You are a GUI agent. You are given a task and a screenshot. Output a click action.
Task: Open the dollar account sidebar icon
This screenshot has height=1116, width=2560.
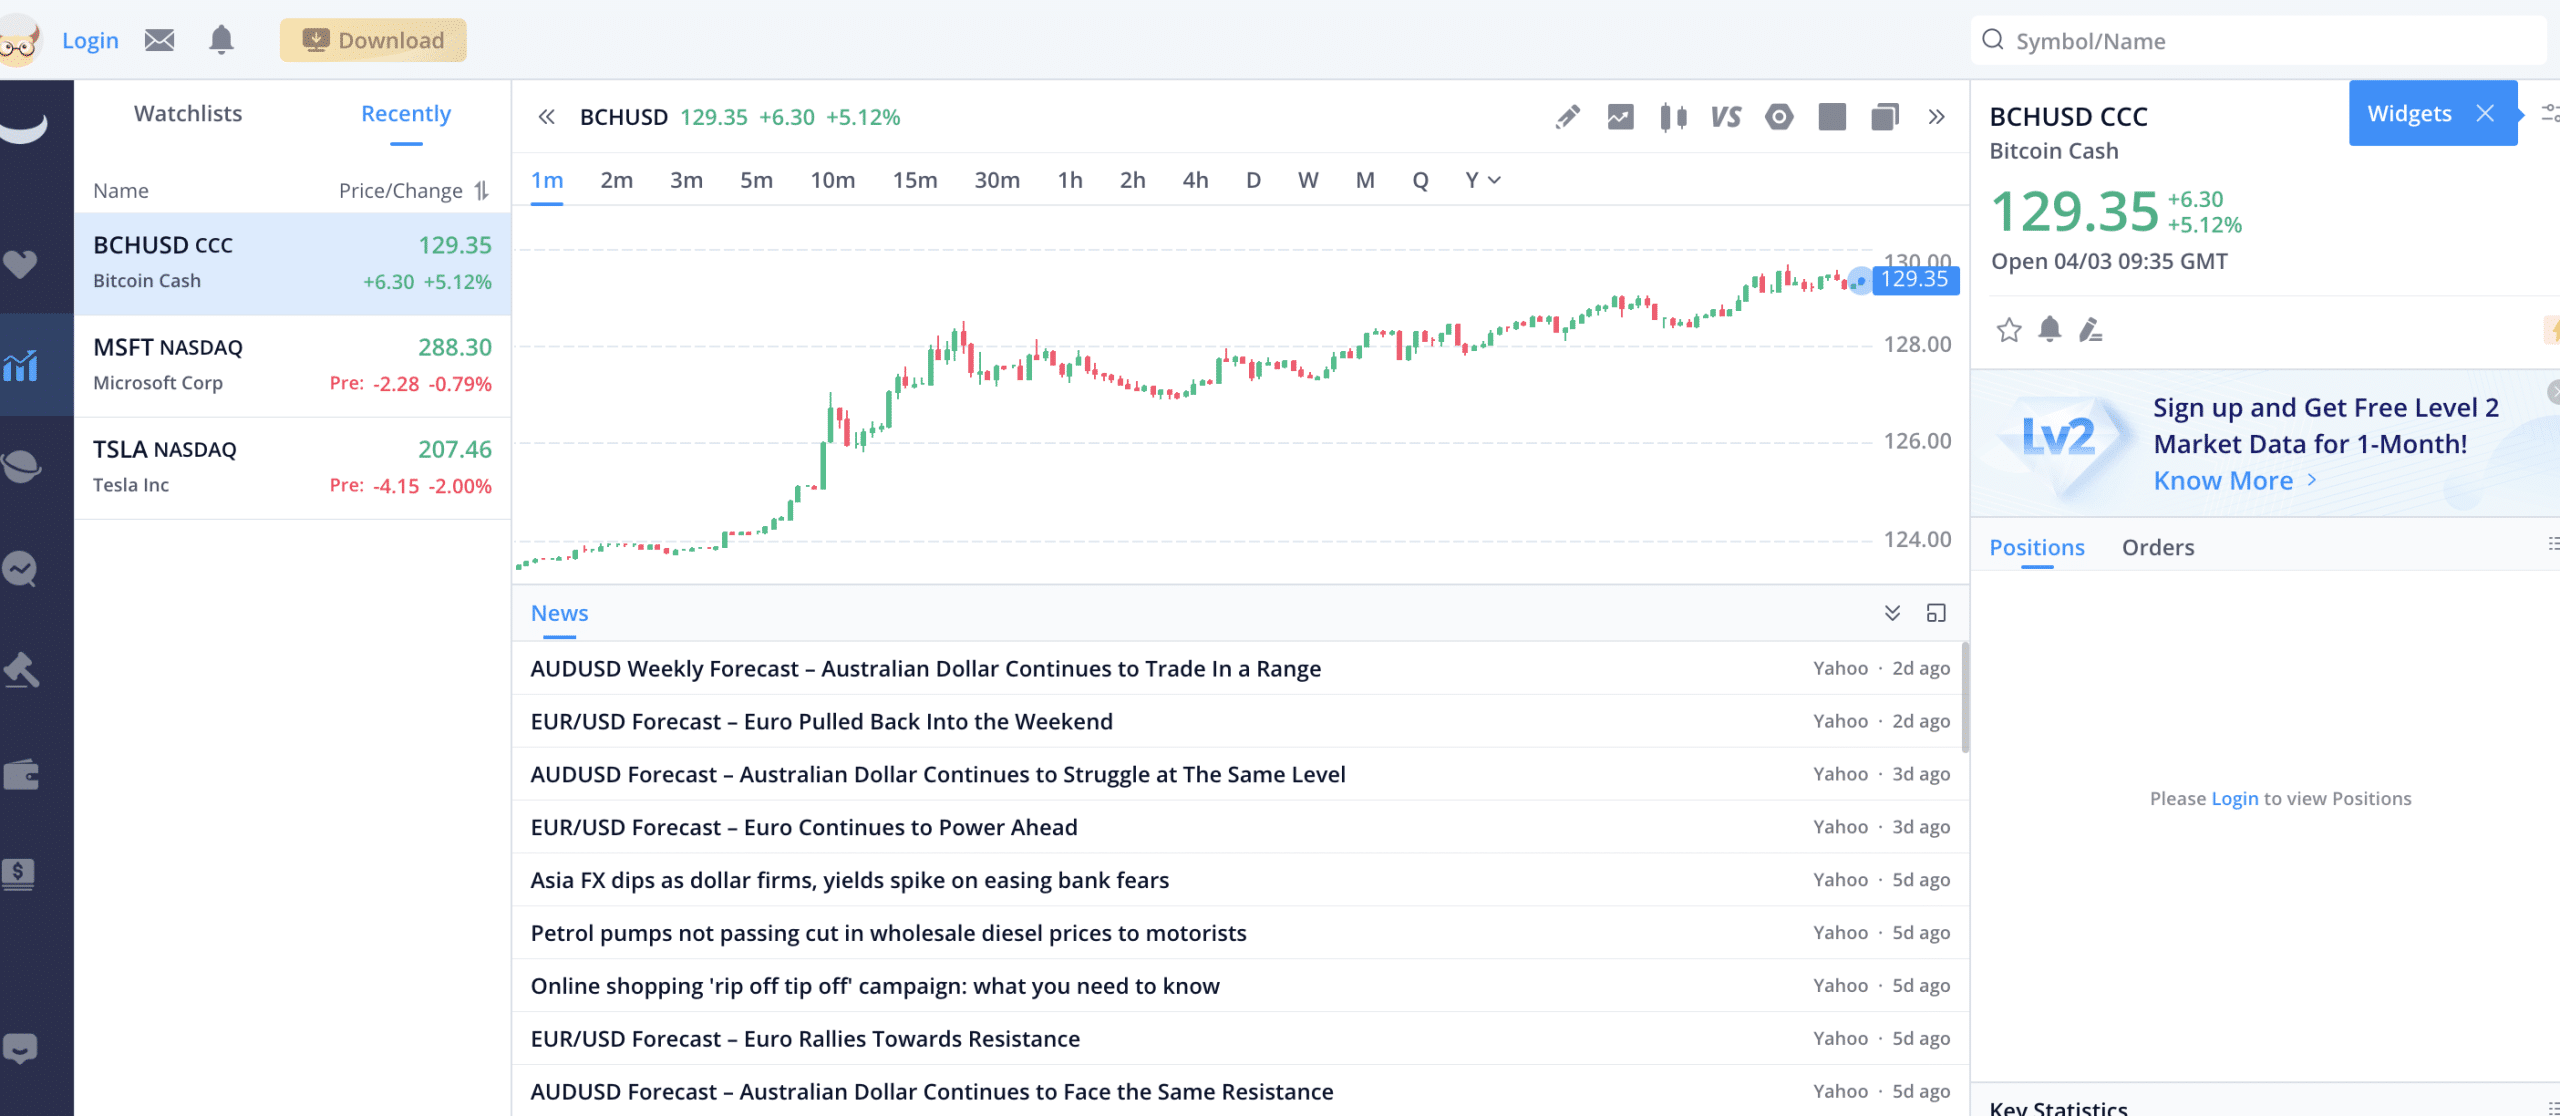click(19, 874)
